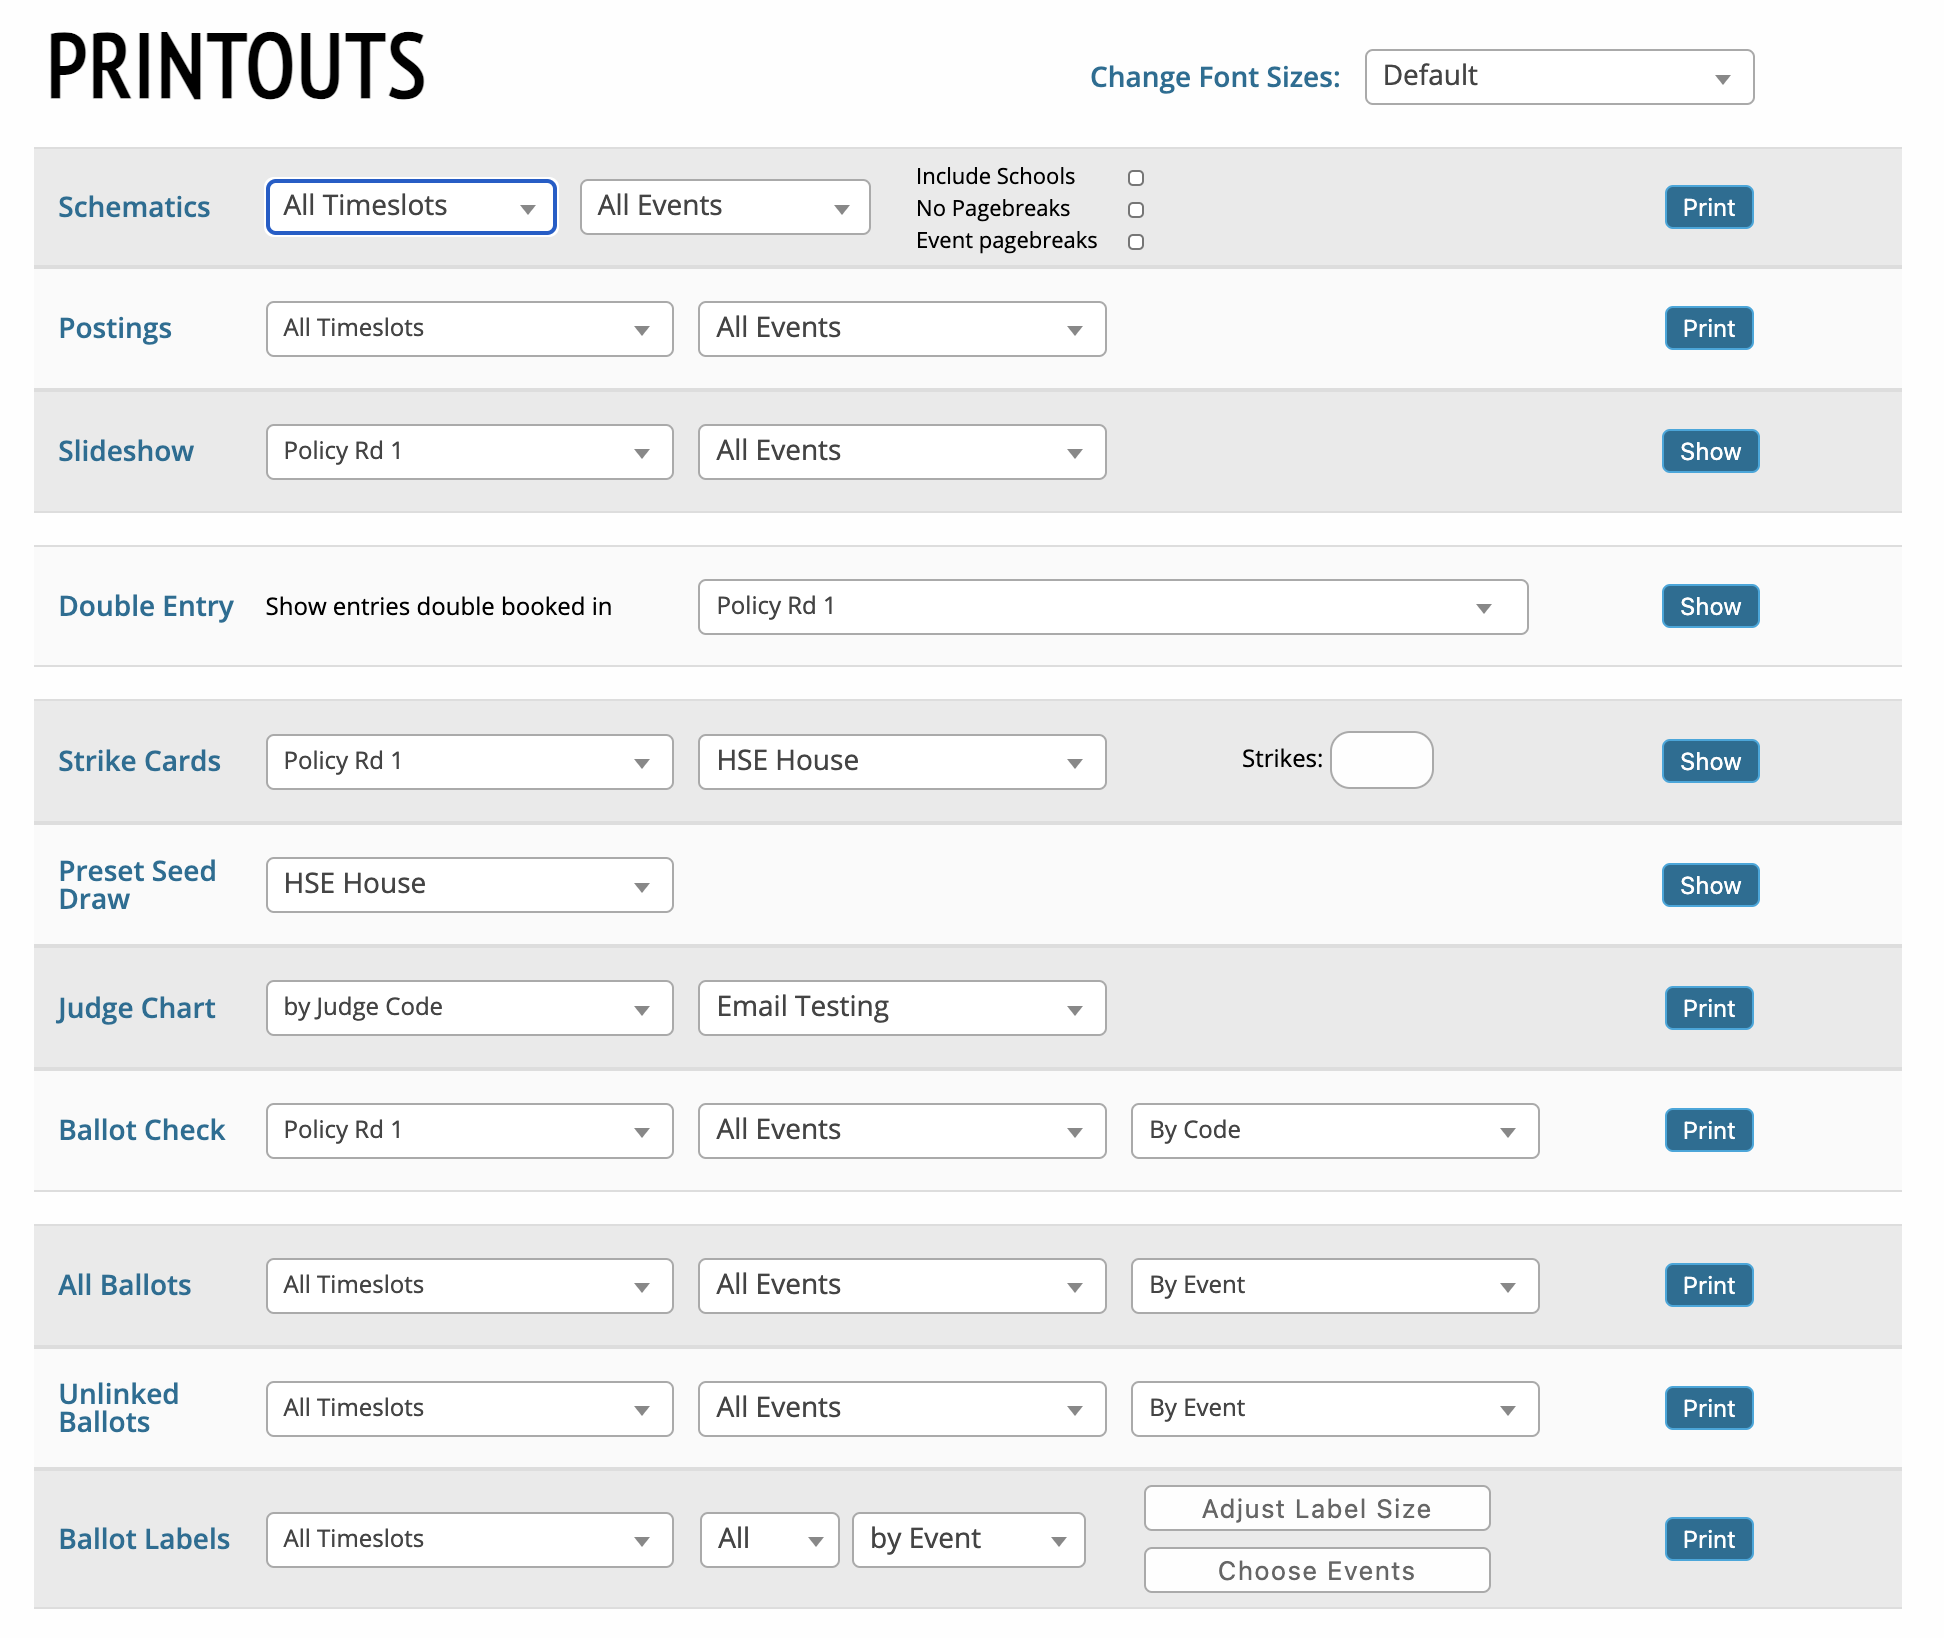The height and width of the screenshot is (1638, 1944).
Task: Print the Unlinked Ballots
Action: pyautogui.click(x=1708, y=1409)
